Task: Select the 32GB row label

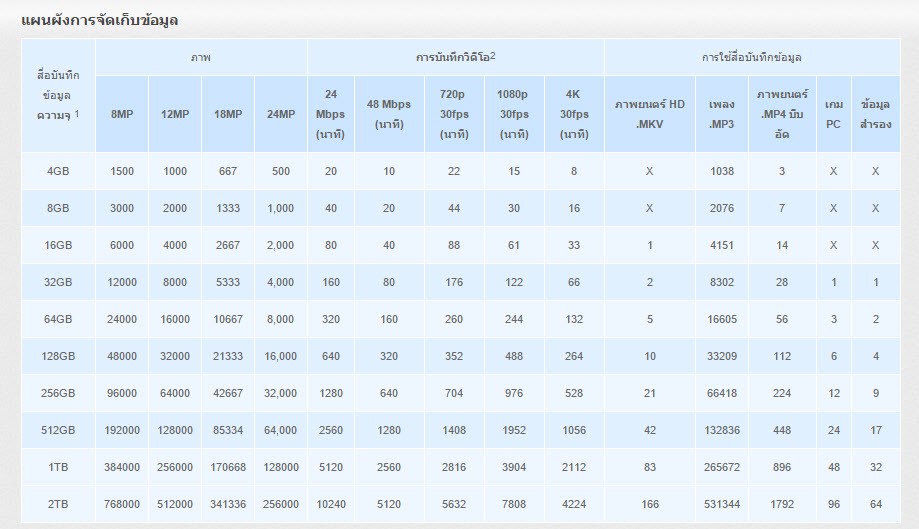Action: pyautogui.click(x=58, y=282)
